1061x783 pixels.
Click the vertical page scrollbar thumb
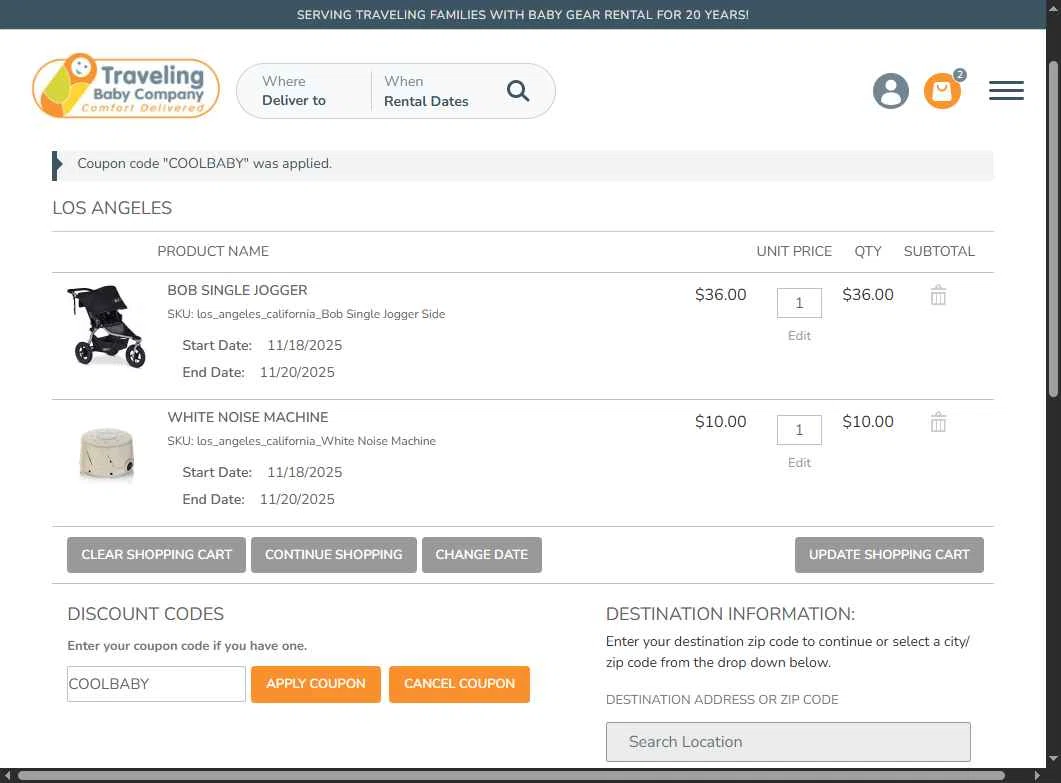point(1053,229)
